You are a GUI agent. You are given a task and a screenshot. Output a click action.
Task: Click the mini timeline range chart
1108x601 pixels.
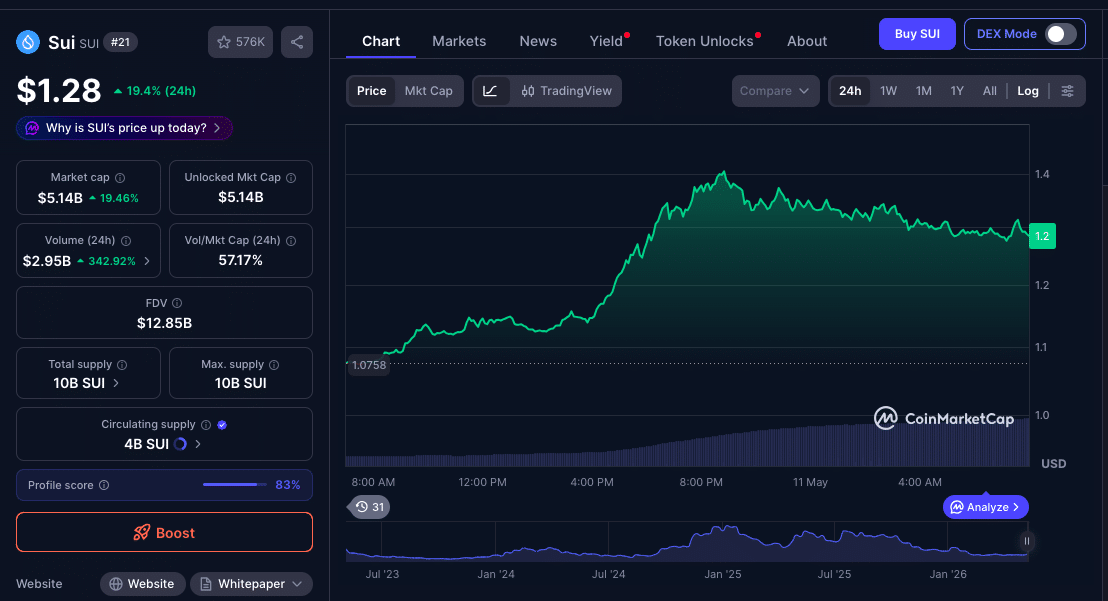(687, 542)
